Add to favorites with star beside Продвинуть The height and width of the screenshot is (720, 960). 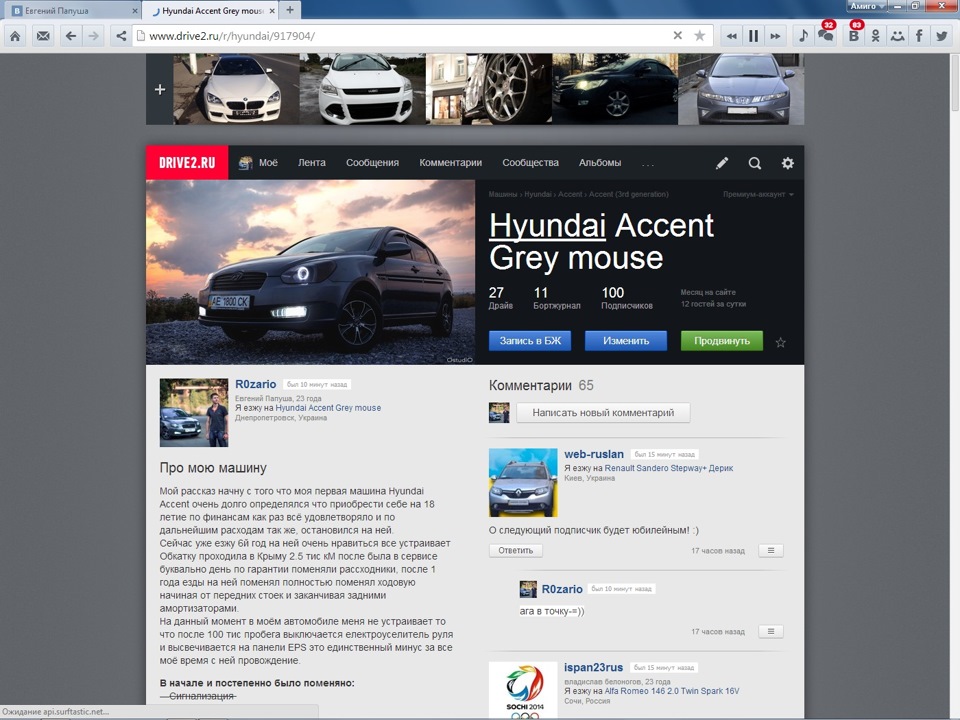[x=781, y=342]
